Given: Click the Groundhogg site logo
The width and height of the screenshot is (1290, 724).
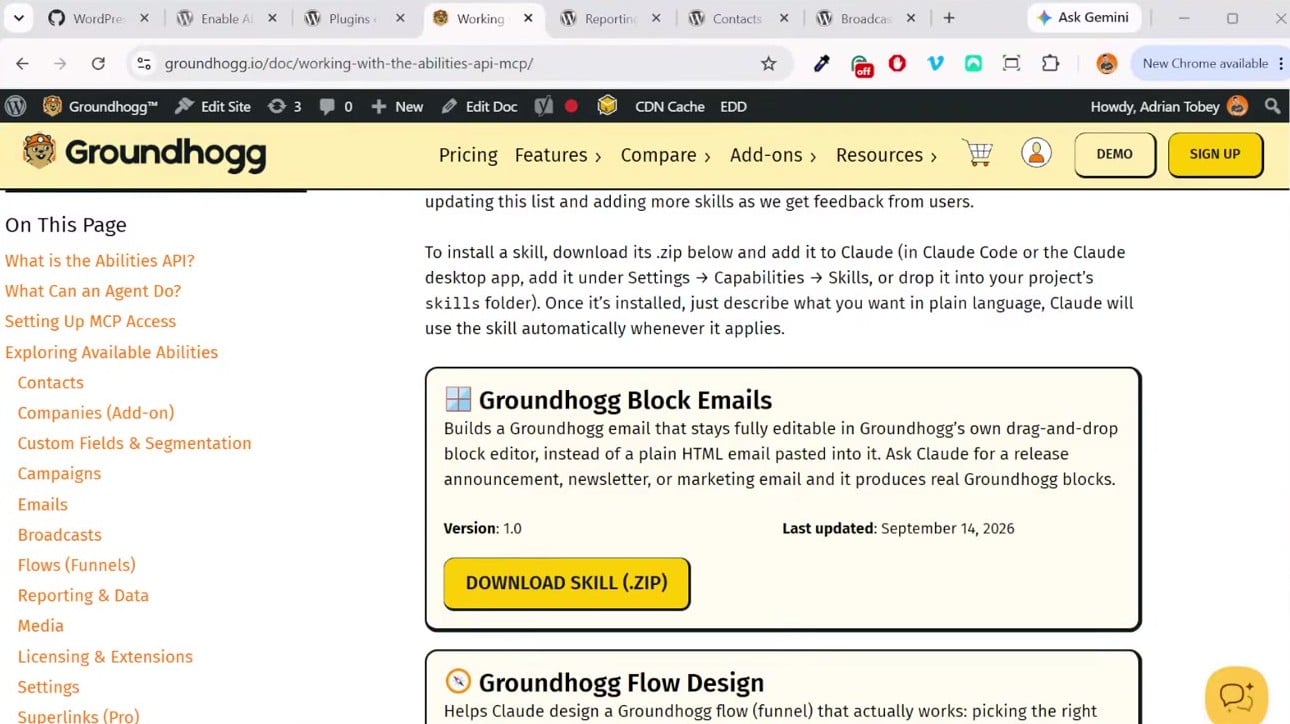Looking at the screenshot, I should click(x=144, y=154).
